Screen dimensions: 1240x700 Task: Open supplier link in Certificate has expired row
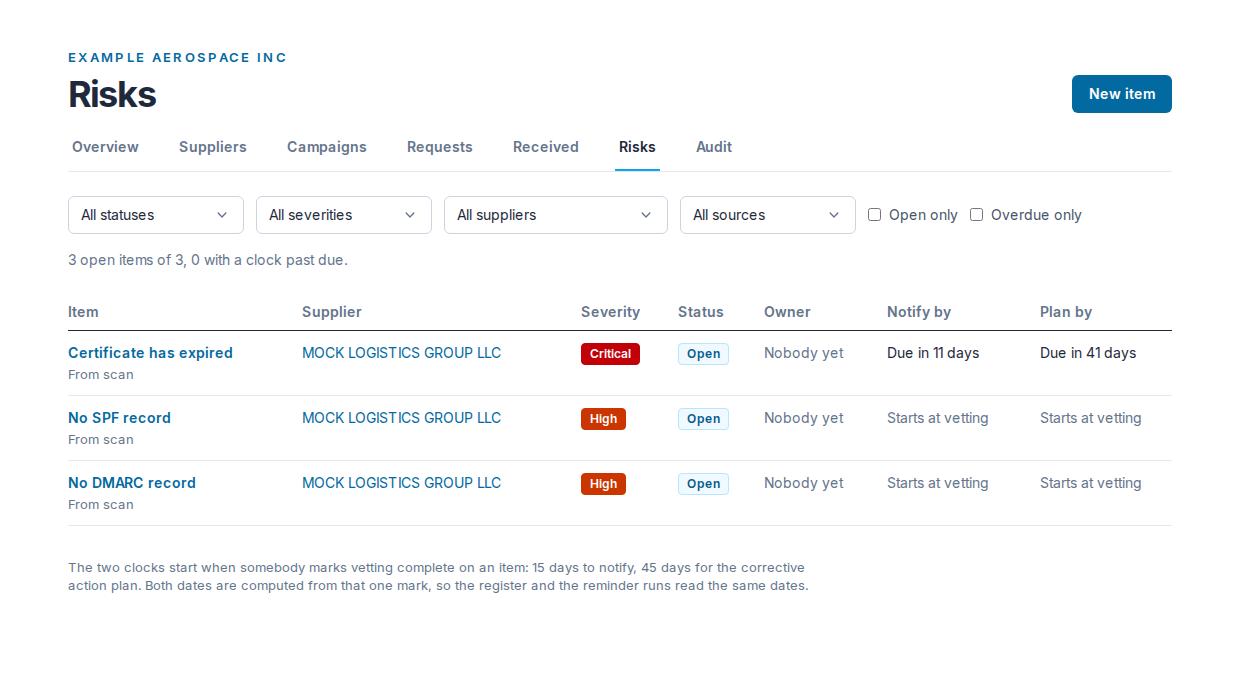click(401, 353)
